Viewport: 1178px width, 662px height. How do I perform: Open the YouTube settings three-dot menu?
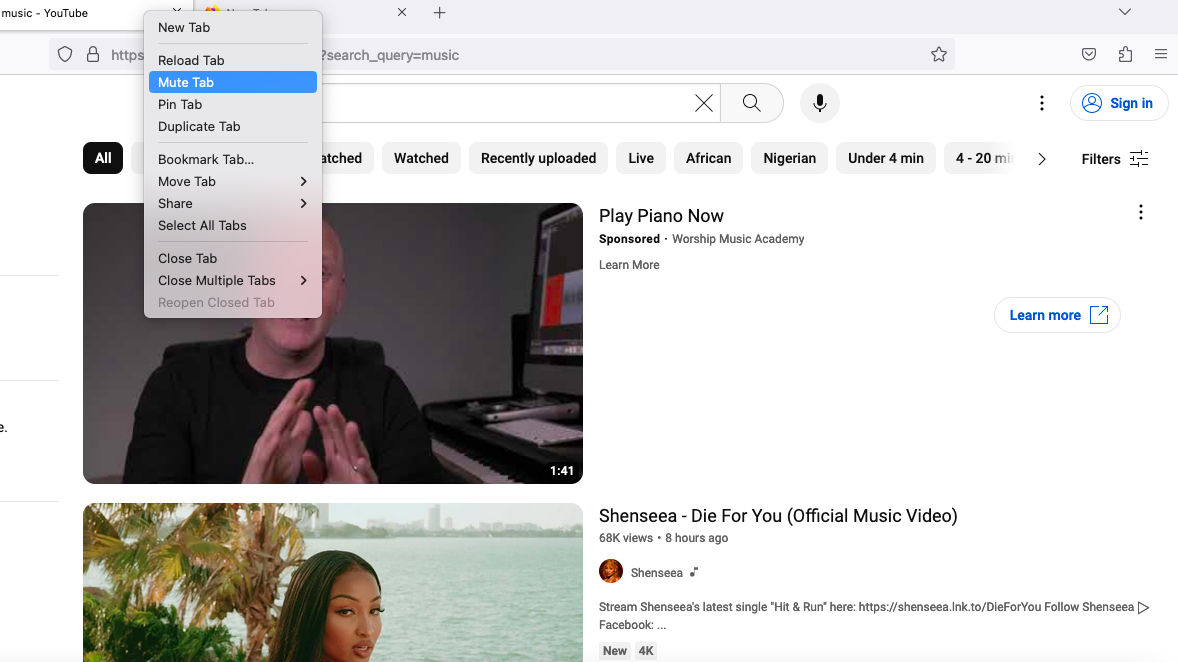[x=1041, y=103]
